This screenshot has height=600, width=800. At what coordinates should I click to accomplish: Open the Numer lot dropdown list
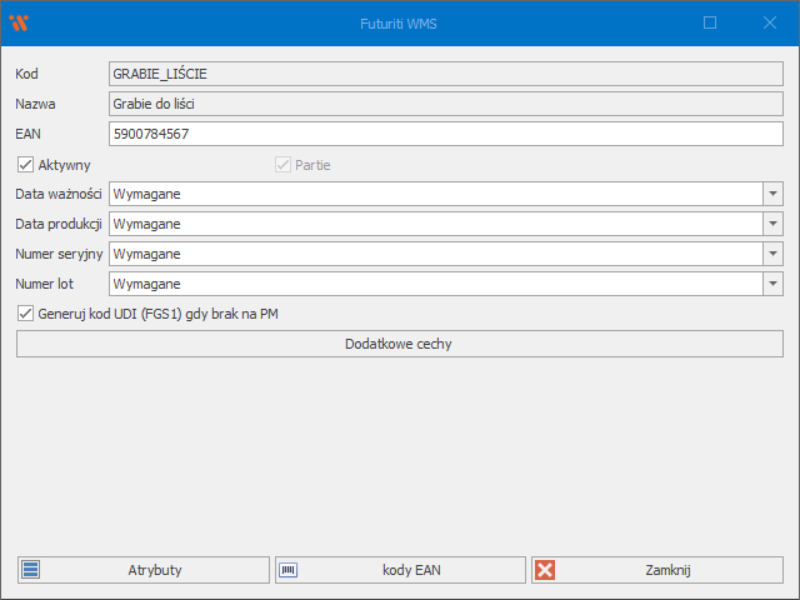pyautogui.click(x=773, y=284)
